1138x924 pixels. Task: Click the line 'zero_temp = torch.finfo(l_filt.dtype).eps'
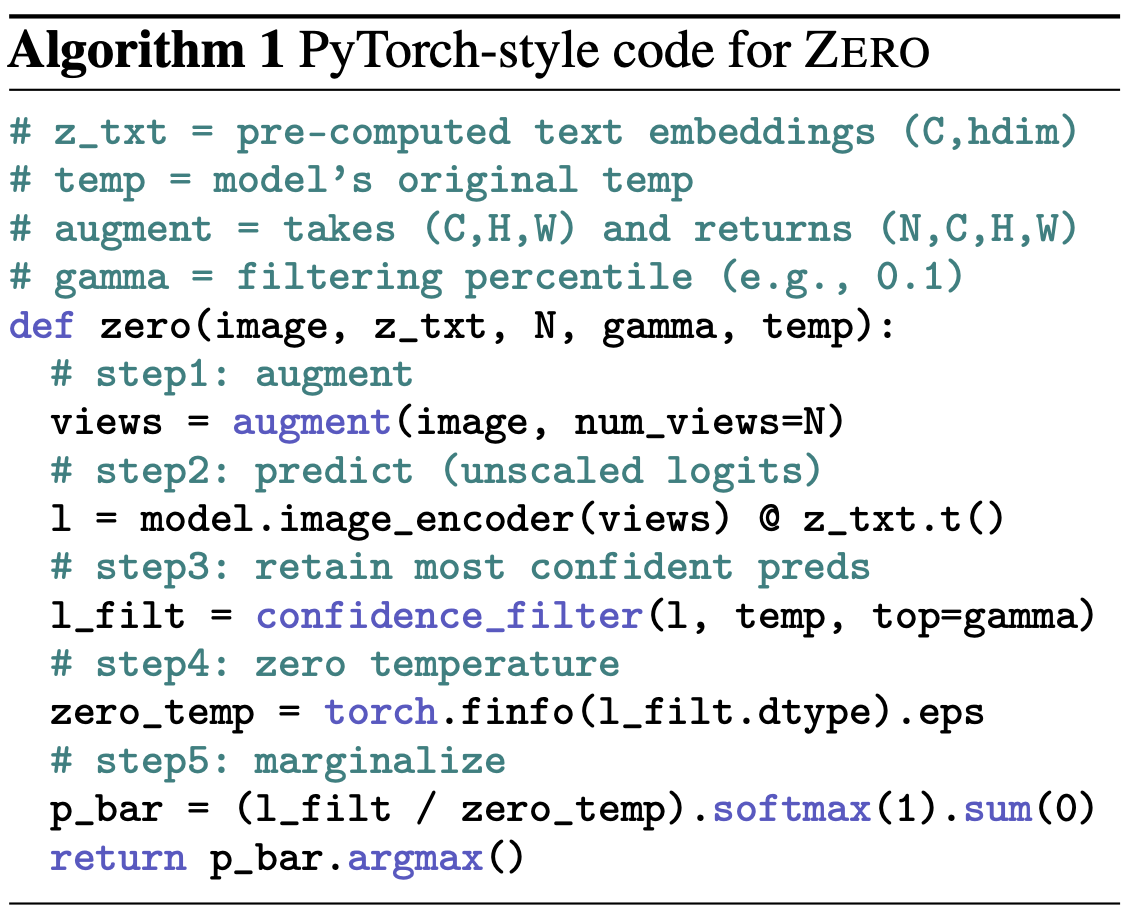pyautogui.click(x=517, y=714)
